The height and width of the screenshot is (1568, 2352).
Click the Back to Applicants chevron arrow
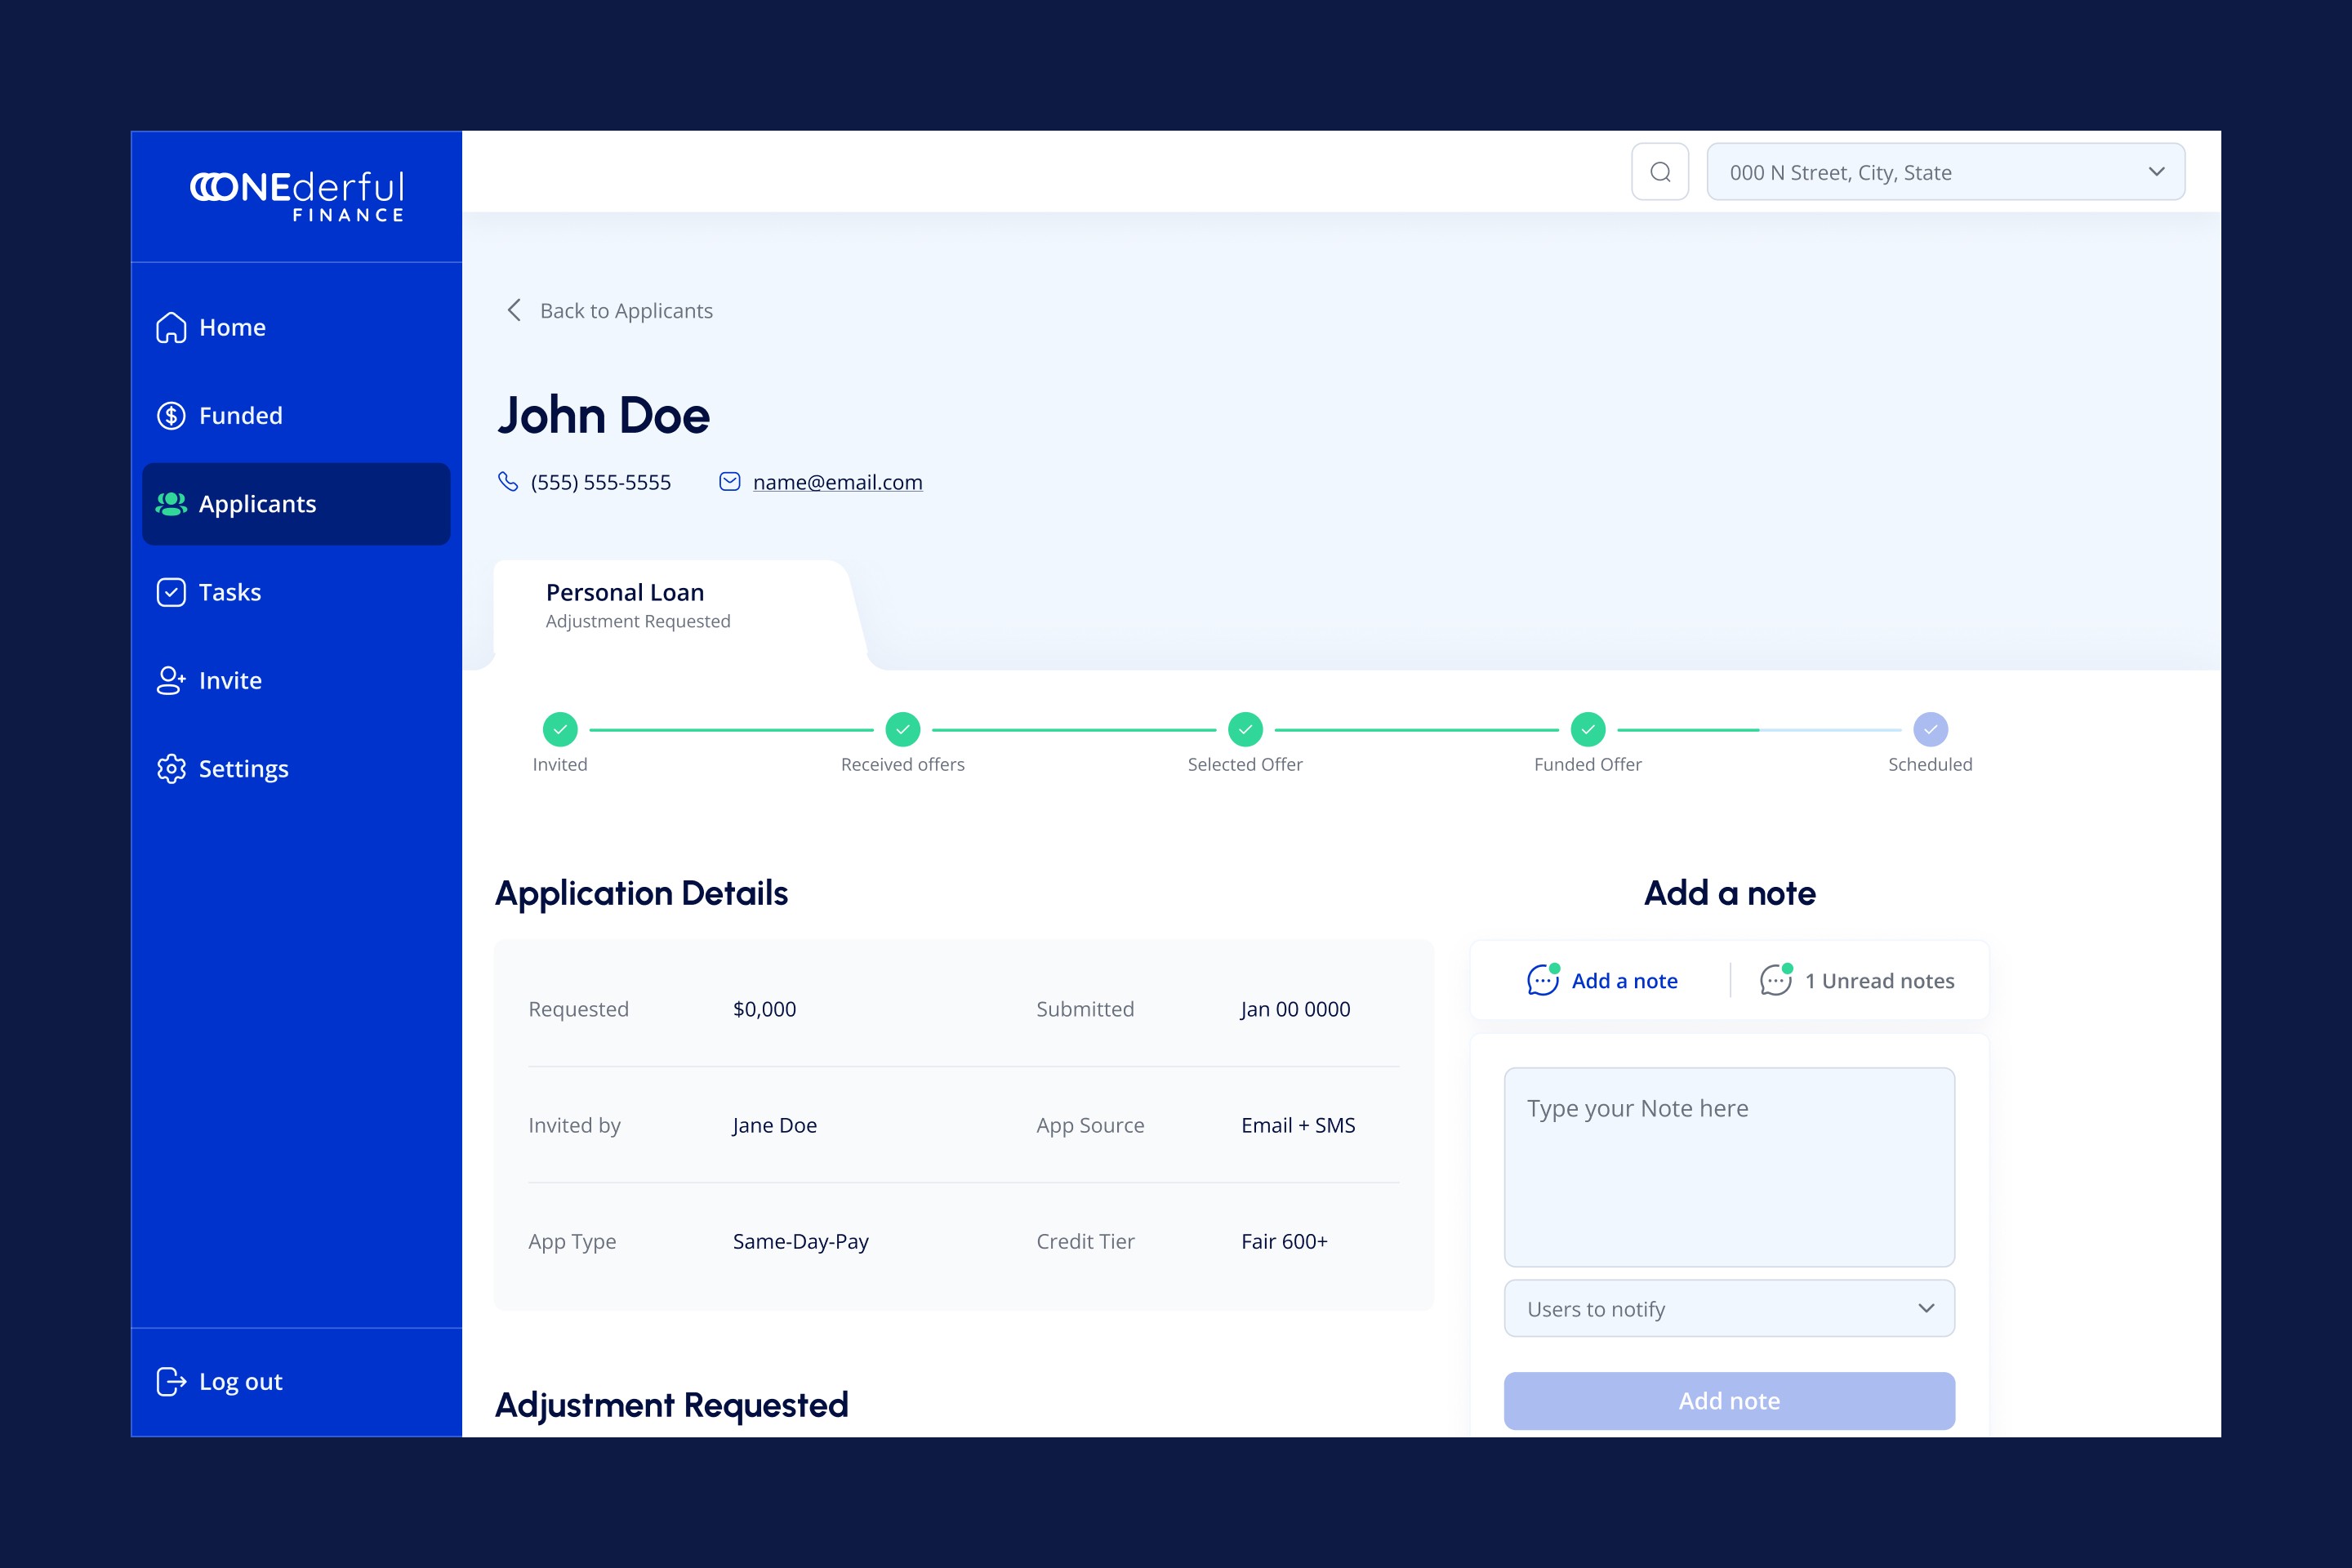(x=514, y=310)
